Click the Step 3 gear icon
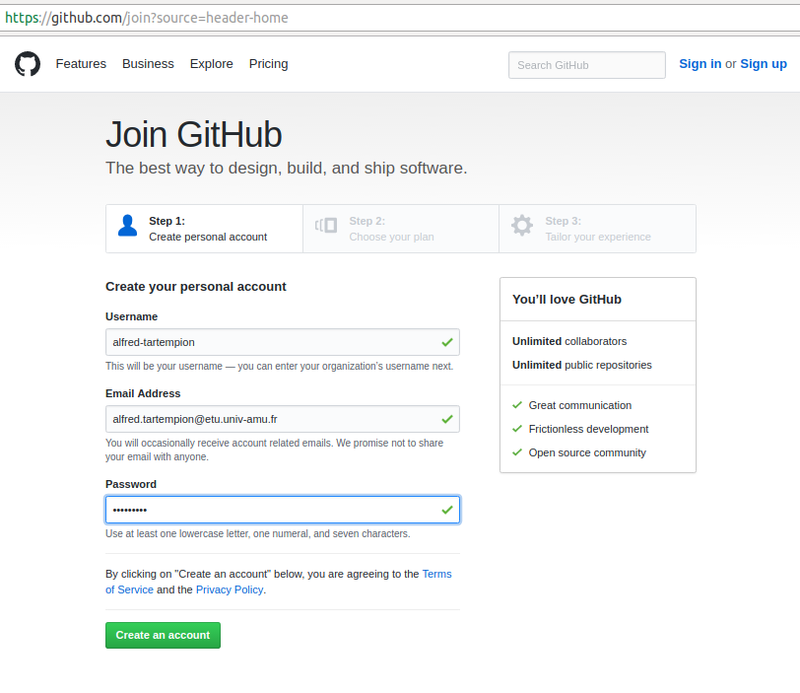Screen dimensions: 800x693 (522, 225)
